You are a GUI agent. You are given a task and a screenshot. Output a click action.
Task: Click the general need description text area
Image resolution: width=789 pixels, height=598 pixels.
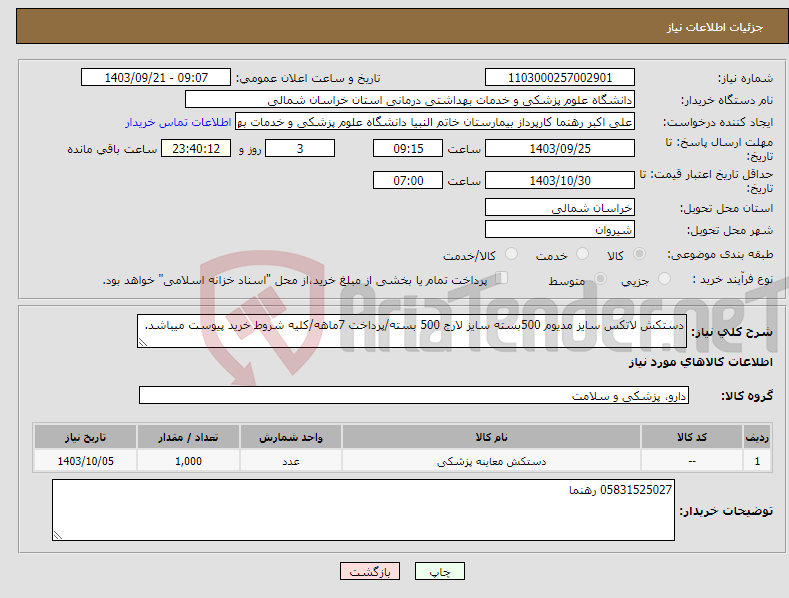(412, 331)
